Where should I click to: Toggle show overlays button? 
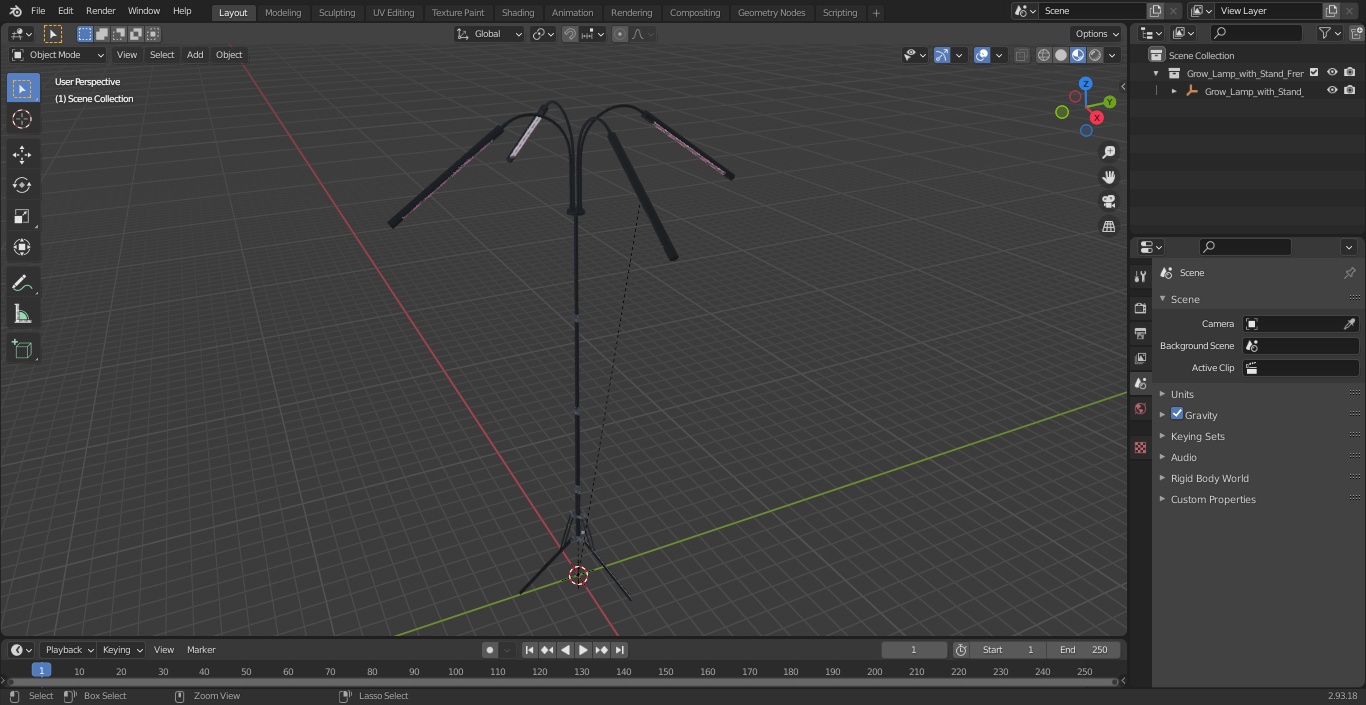tap(982, 55)
